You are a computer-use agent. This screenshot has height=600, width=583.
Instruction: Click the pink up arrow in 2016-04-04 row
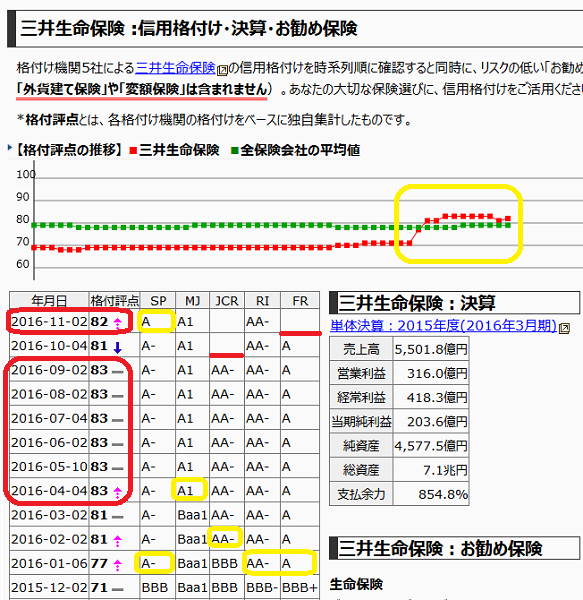118,492
